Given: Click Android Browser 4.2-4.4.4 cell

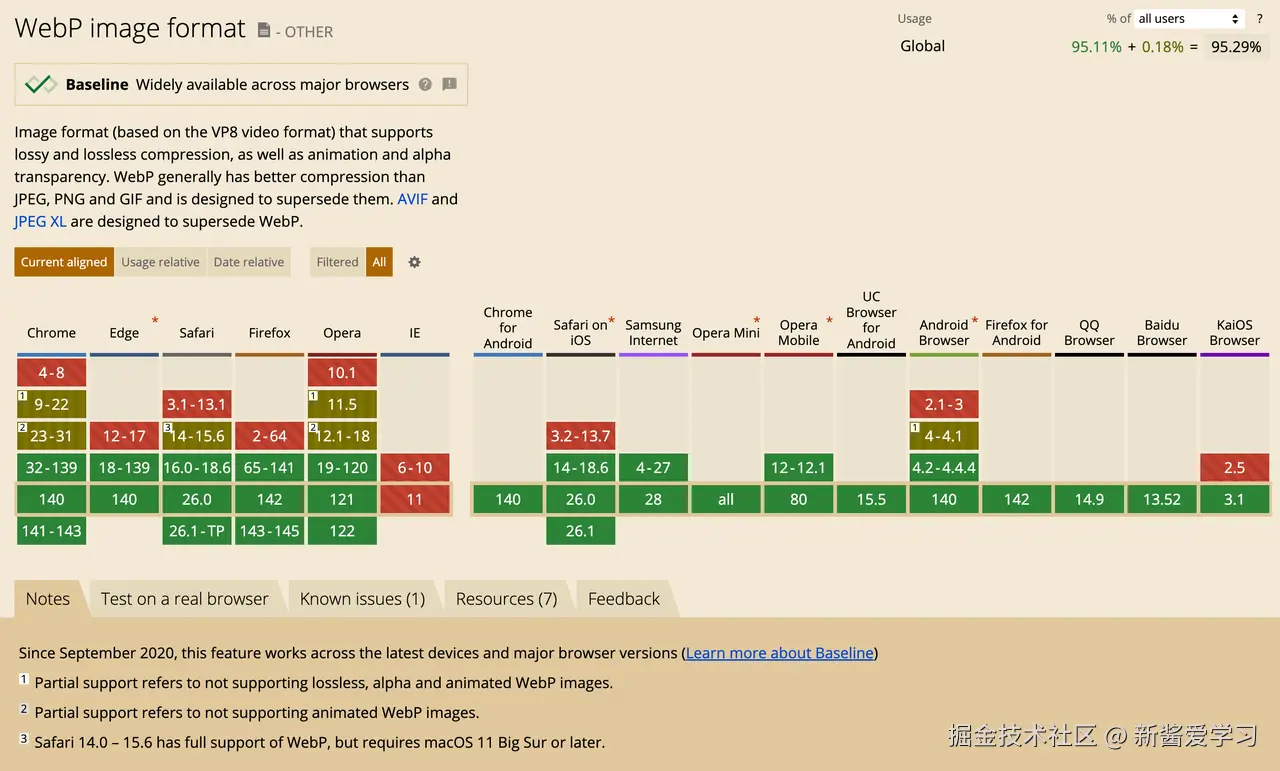Looking at the screenshot, I should point(944,467).
